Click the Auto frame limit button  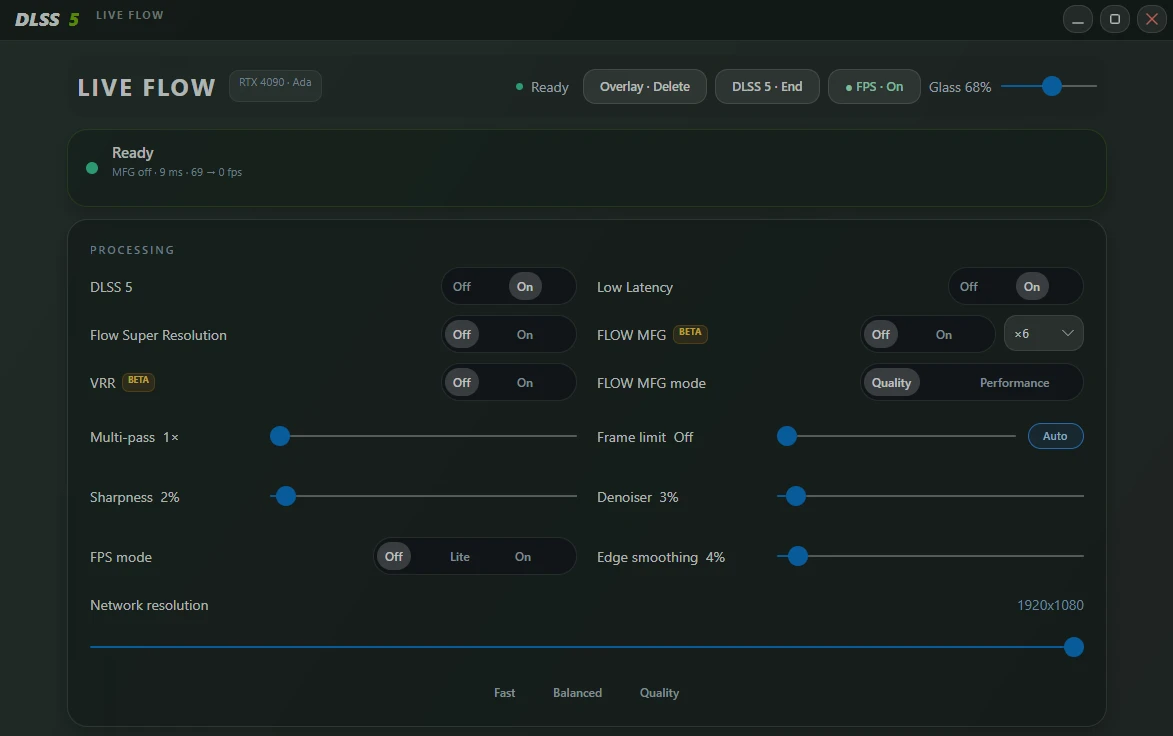(1056, 436)
